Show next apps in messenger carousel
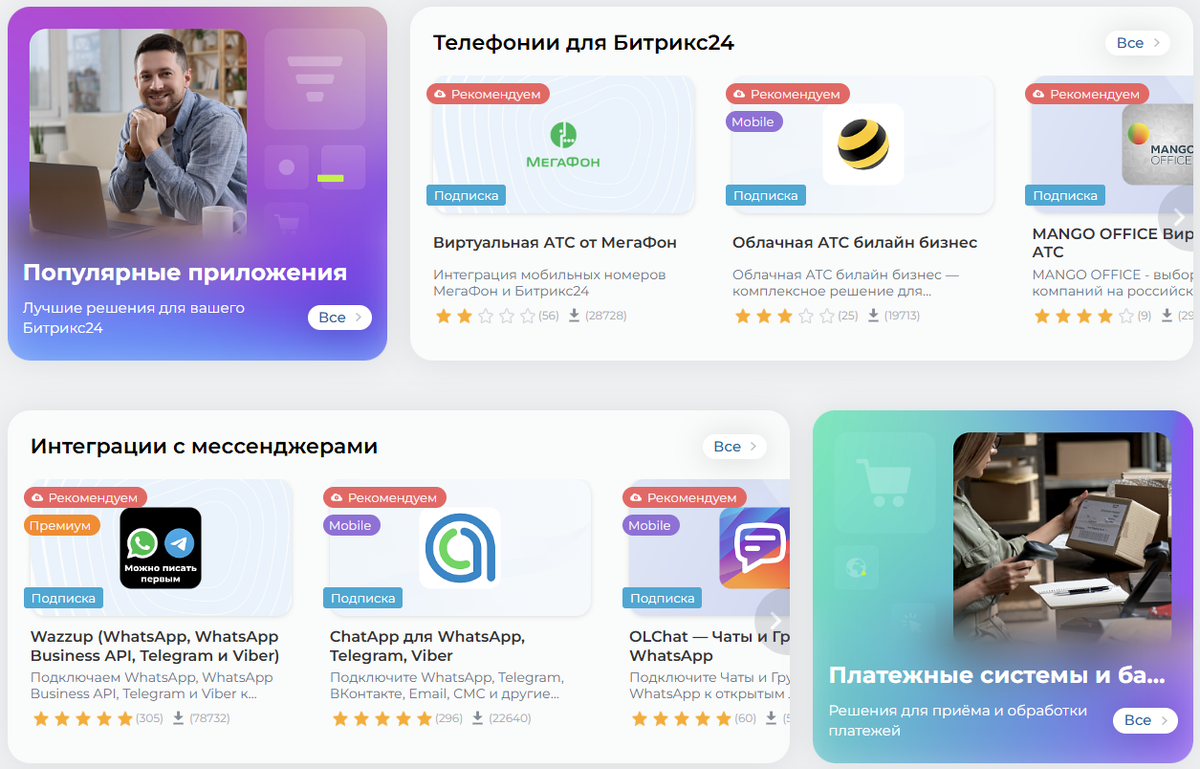This screenshot has height=769, width=1200. 775,620
